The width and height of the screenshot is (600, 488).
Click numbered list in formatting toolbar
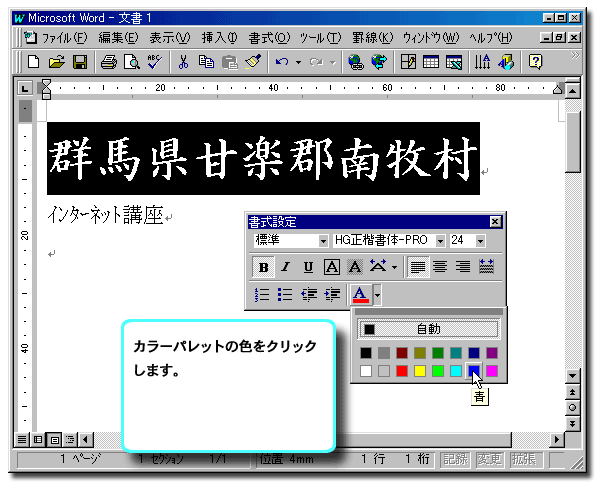click(x=262, y=295)
